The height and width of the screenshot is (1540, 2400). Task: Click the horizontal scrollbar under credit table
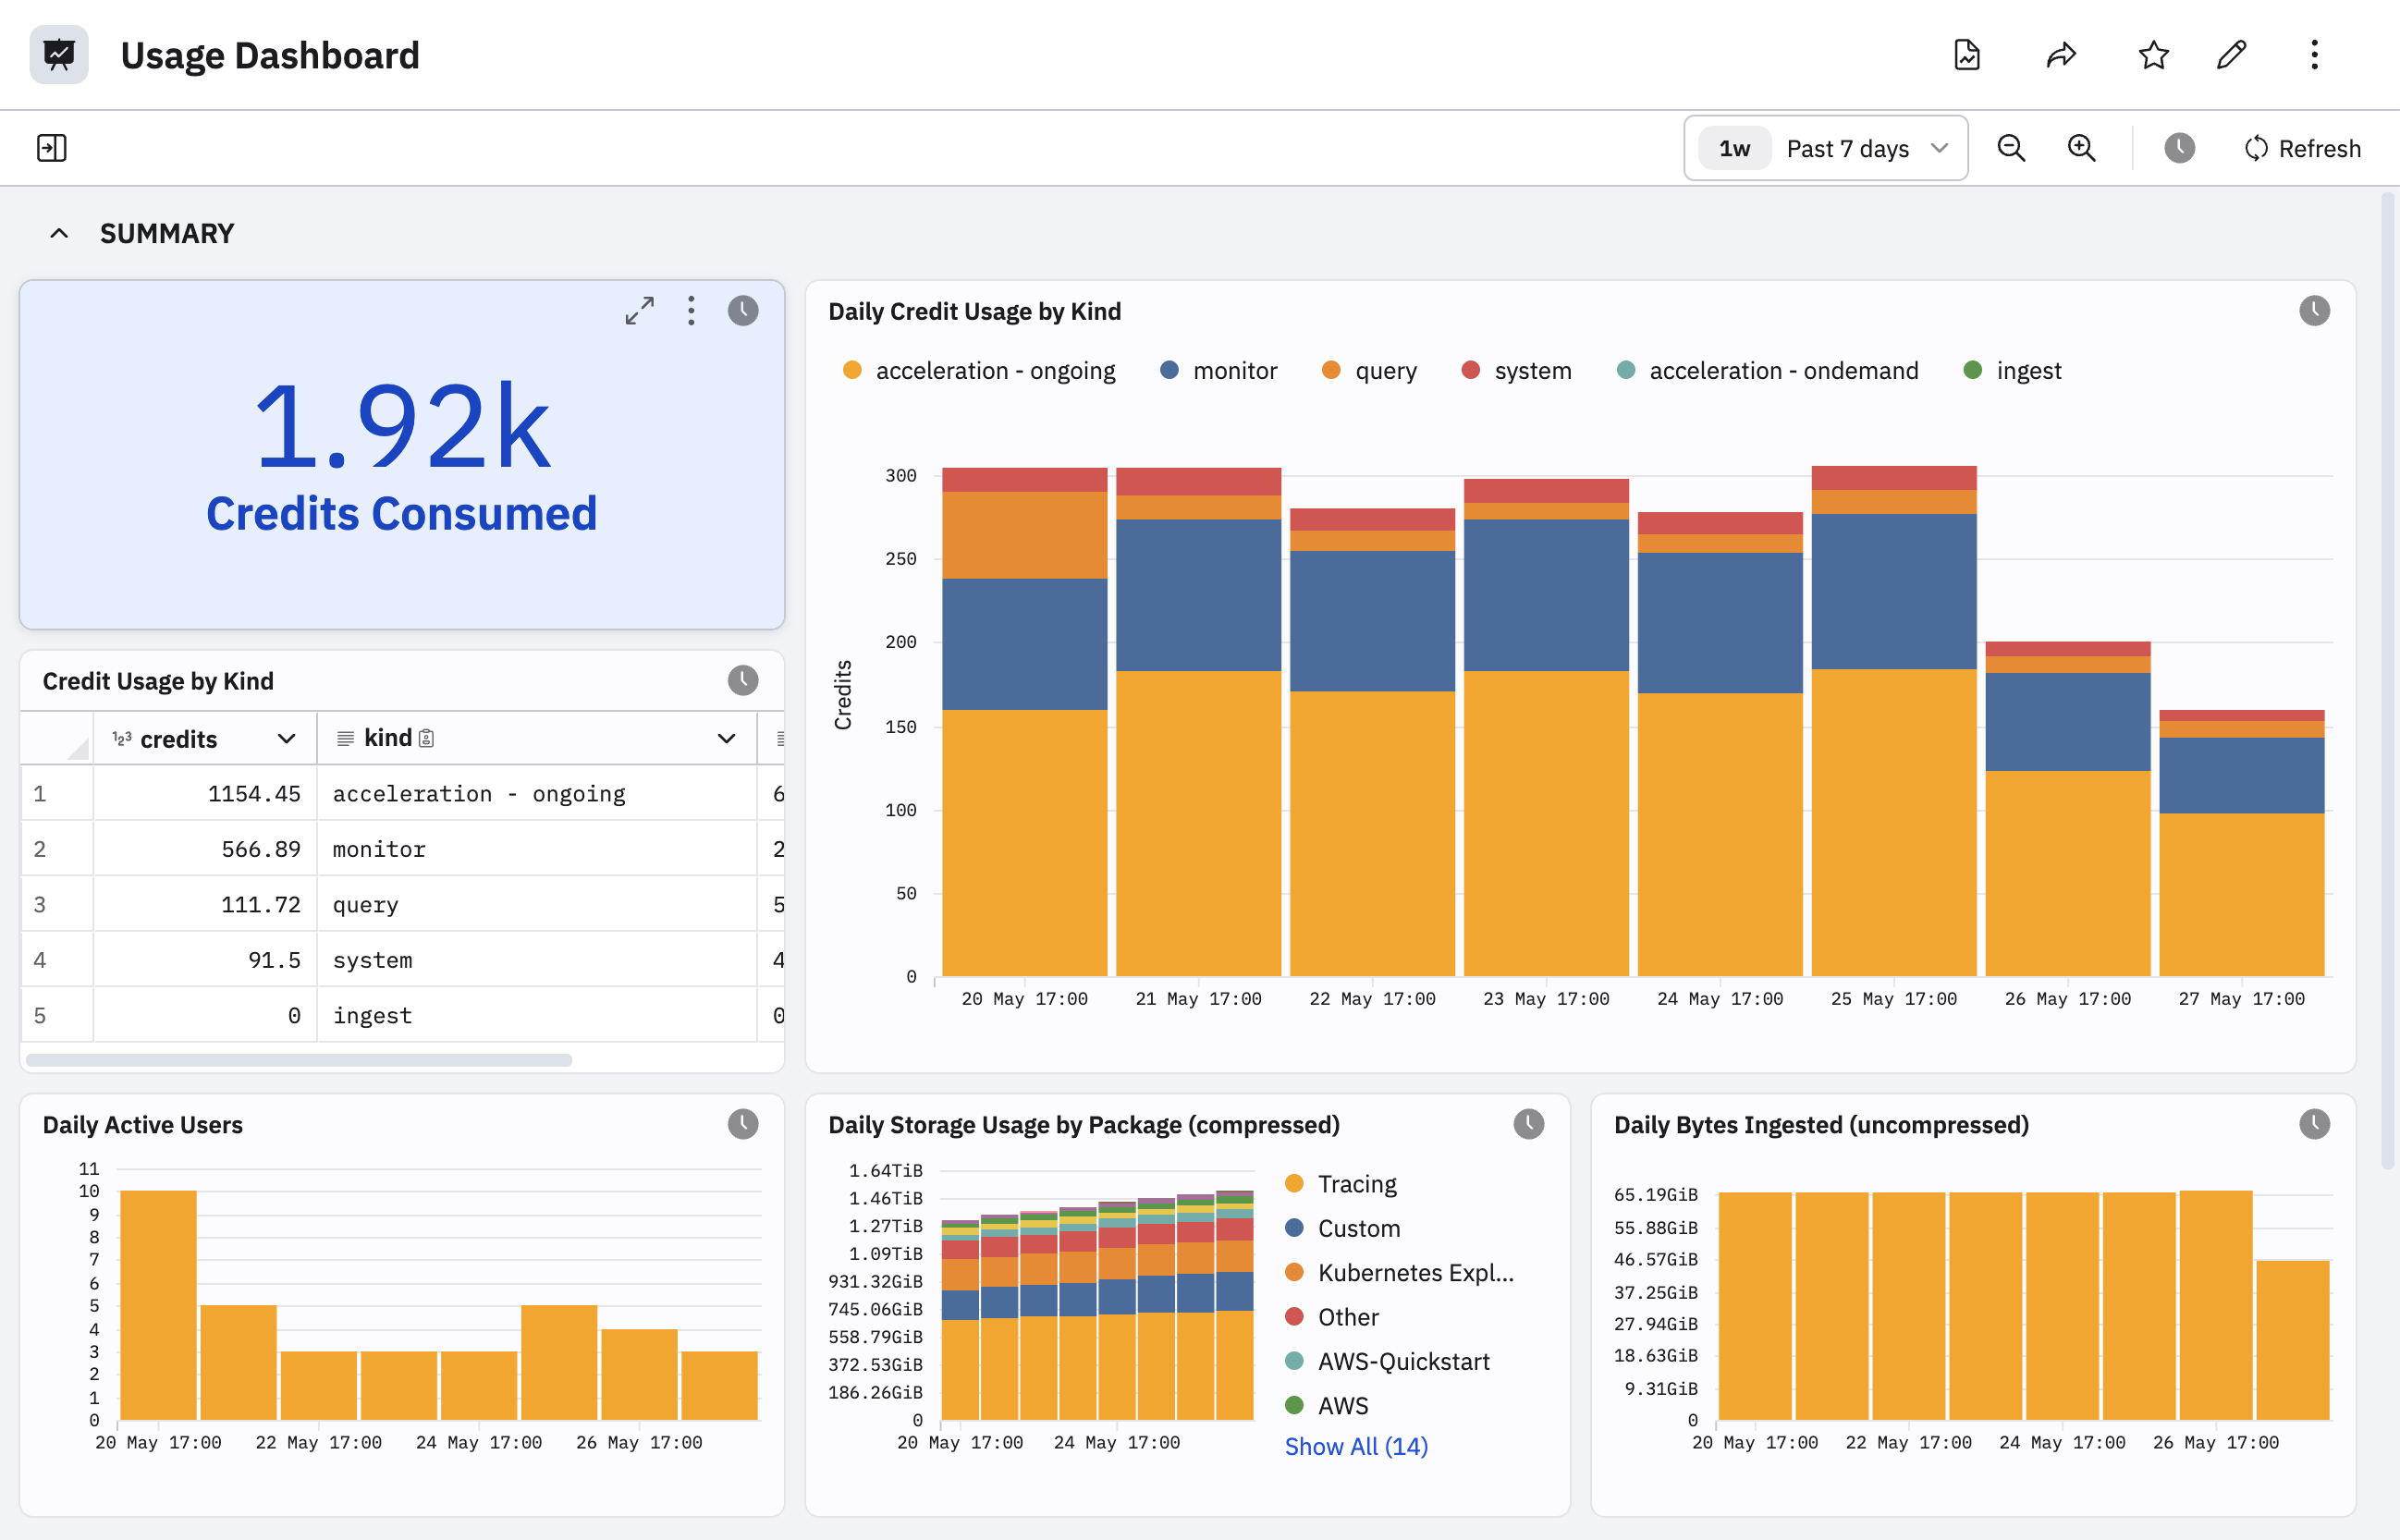click(x=299, y=1060)
